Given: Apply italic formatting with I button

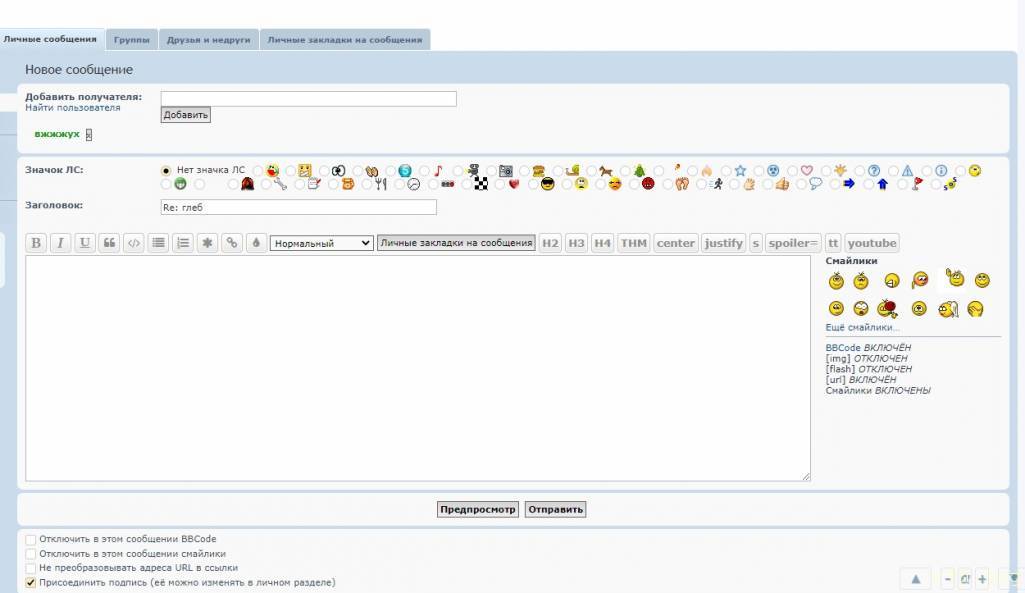Looking at the screenshot, I should tap(60, 243).
